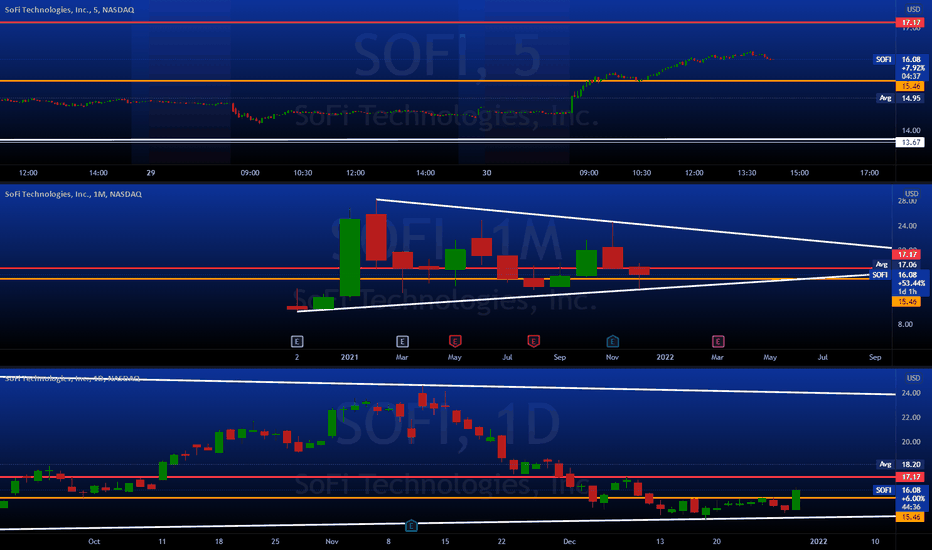Viewport: 932px width, 550px height.
Task: Select the white 13.67 horizontal line on the 5-minute chart
Action: pyautogui.click(x=446, y=140)
